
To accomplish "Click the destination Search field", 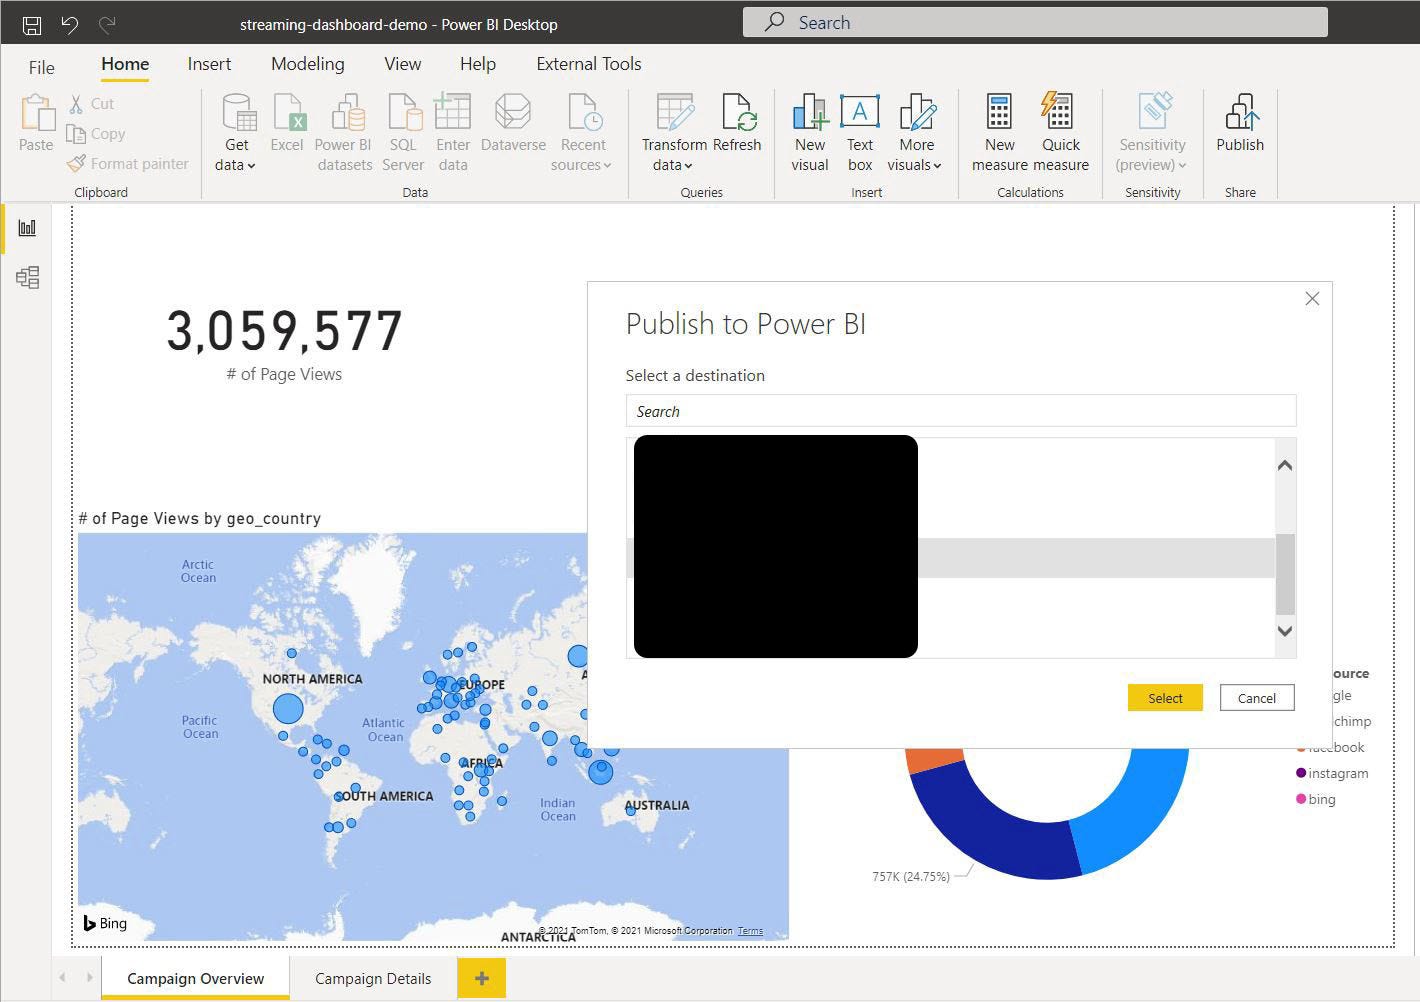I will pos(960,411).
